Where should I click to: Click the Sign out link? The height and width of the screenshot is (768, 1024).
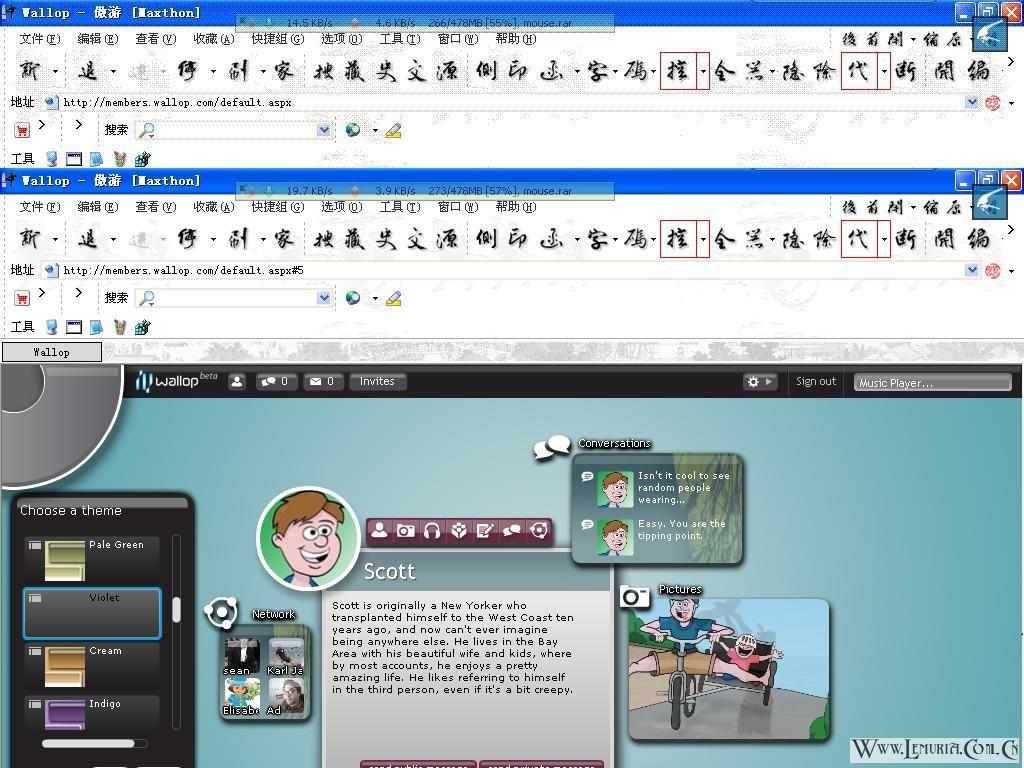[x=816, y=381]
